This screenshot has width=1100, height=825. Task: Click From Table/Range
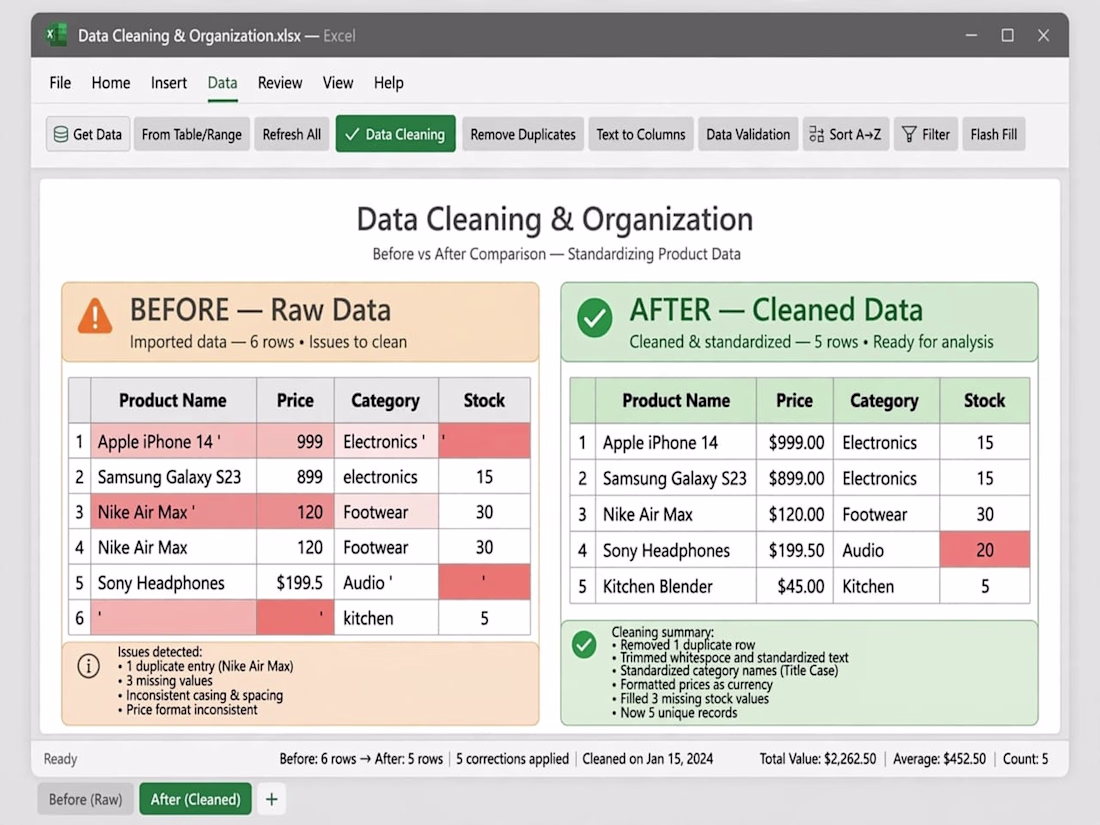[192, 134]
